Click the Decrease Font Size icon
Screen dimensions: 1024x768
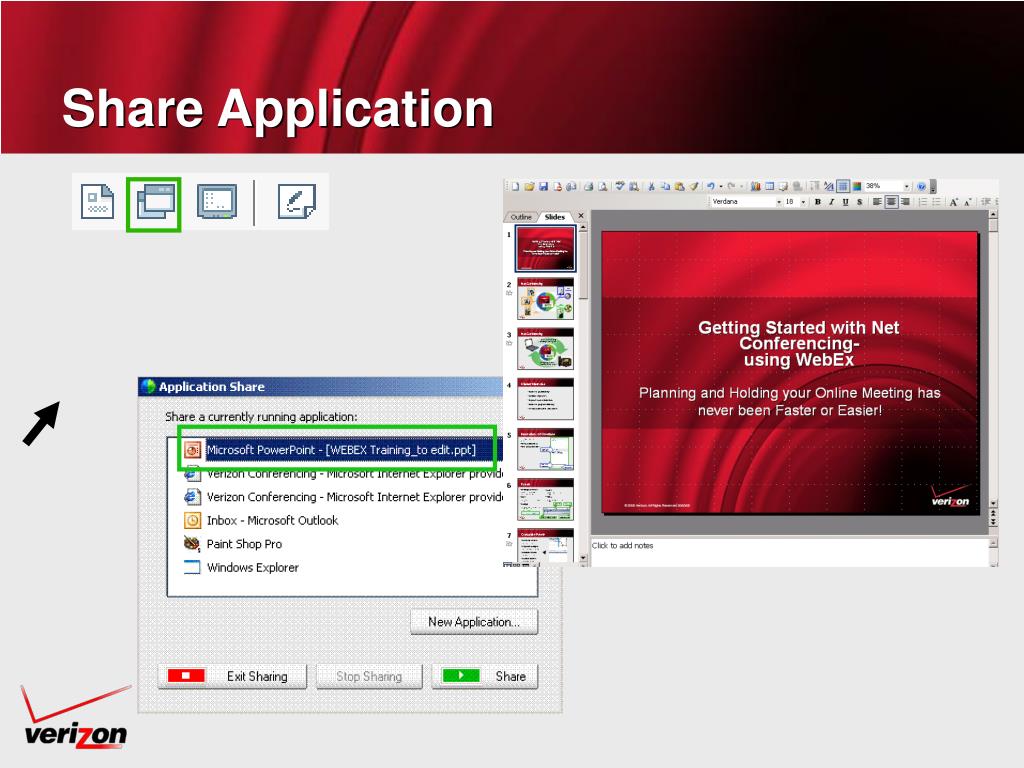(x=968, y=202)
